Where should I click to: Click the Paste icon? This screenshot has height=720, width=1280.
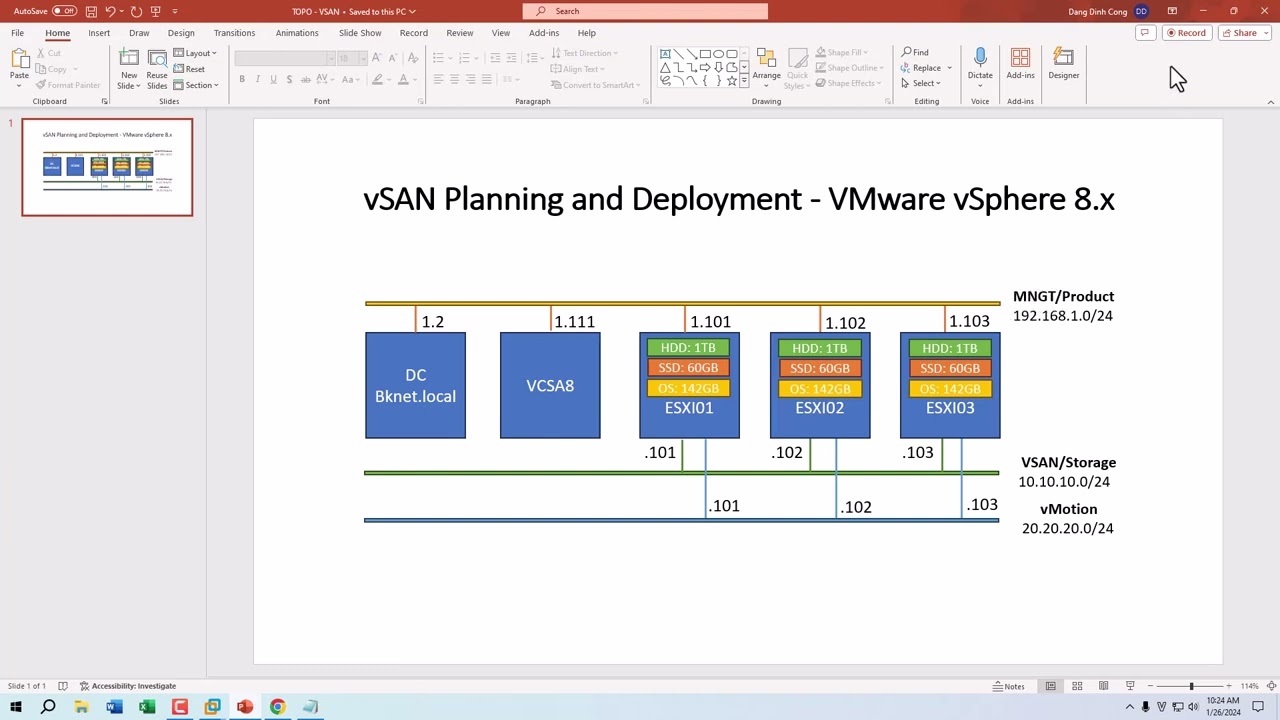coord(19,60)
